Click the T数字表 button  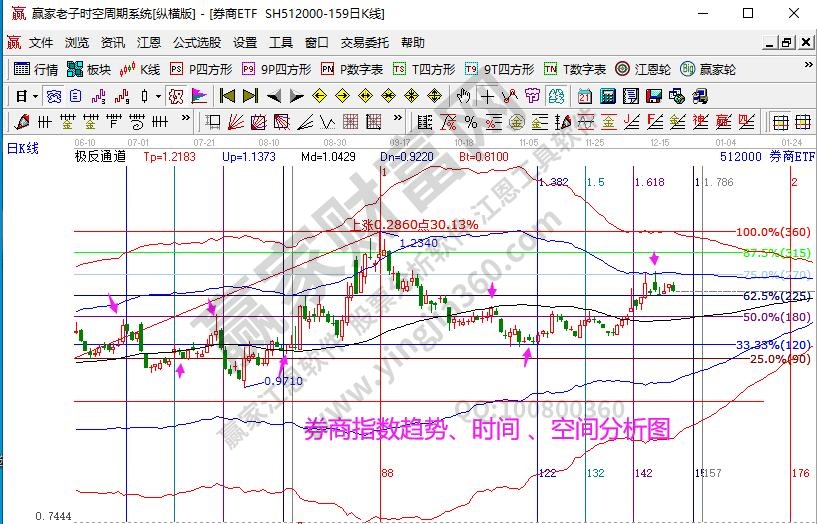point(575,70)
